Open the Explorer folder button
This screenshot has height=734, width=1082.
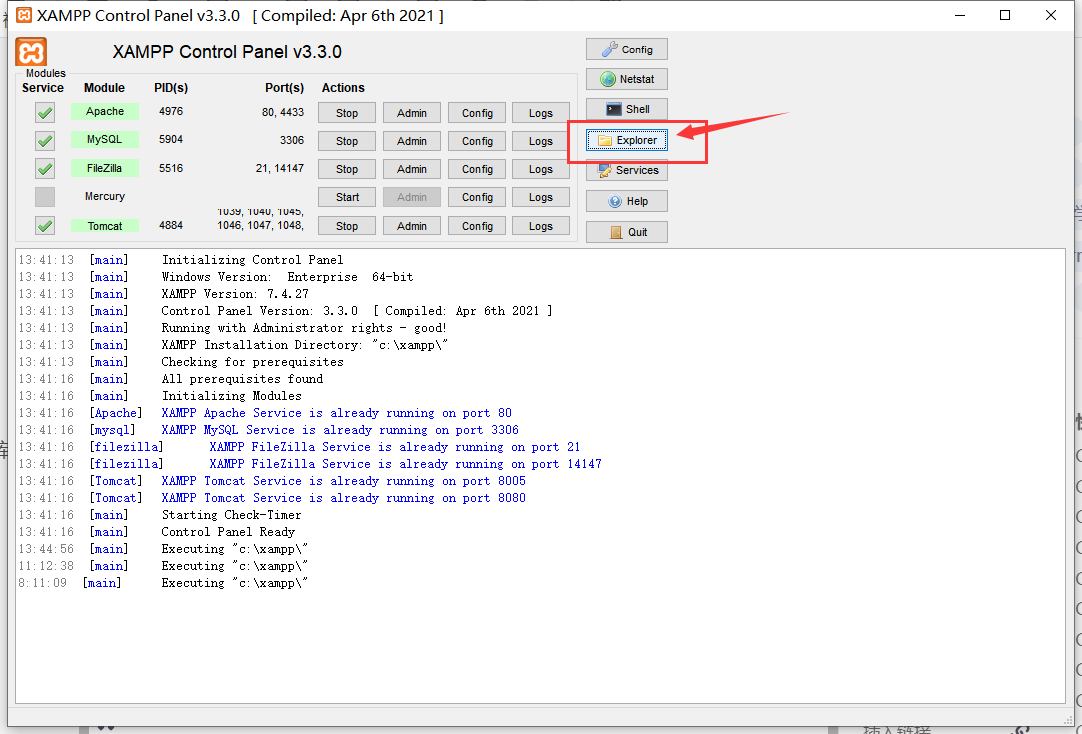click(x=627, y=140)
